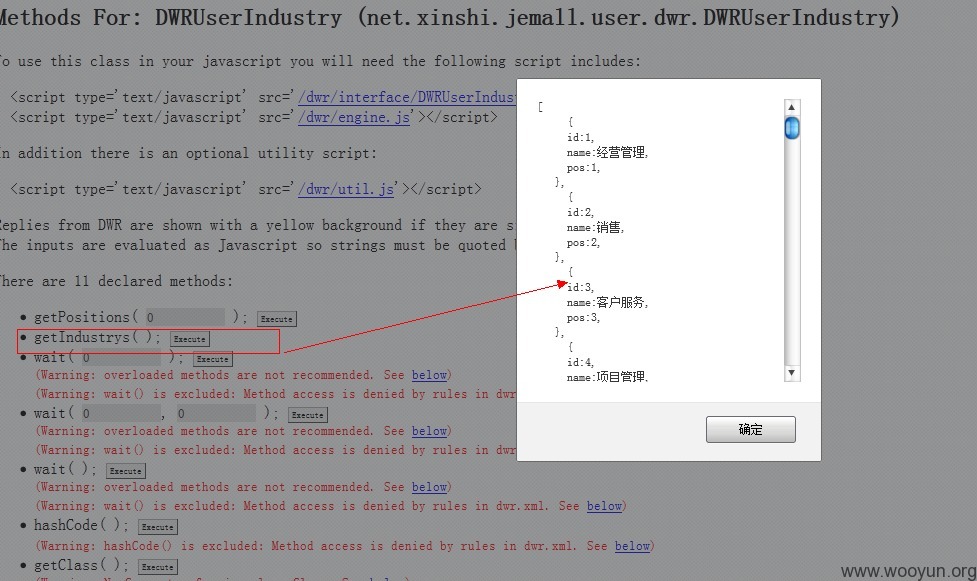The image size is (977, 581).
Task: Focus the getPositions parameter input
Action: [x=184, y=317]
